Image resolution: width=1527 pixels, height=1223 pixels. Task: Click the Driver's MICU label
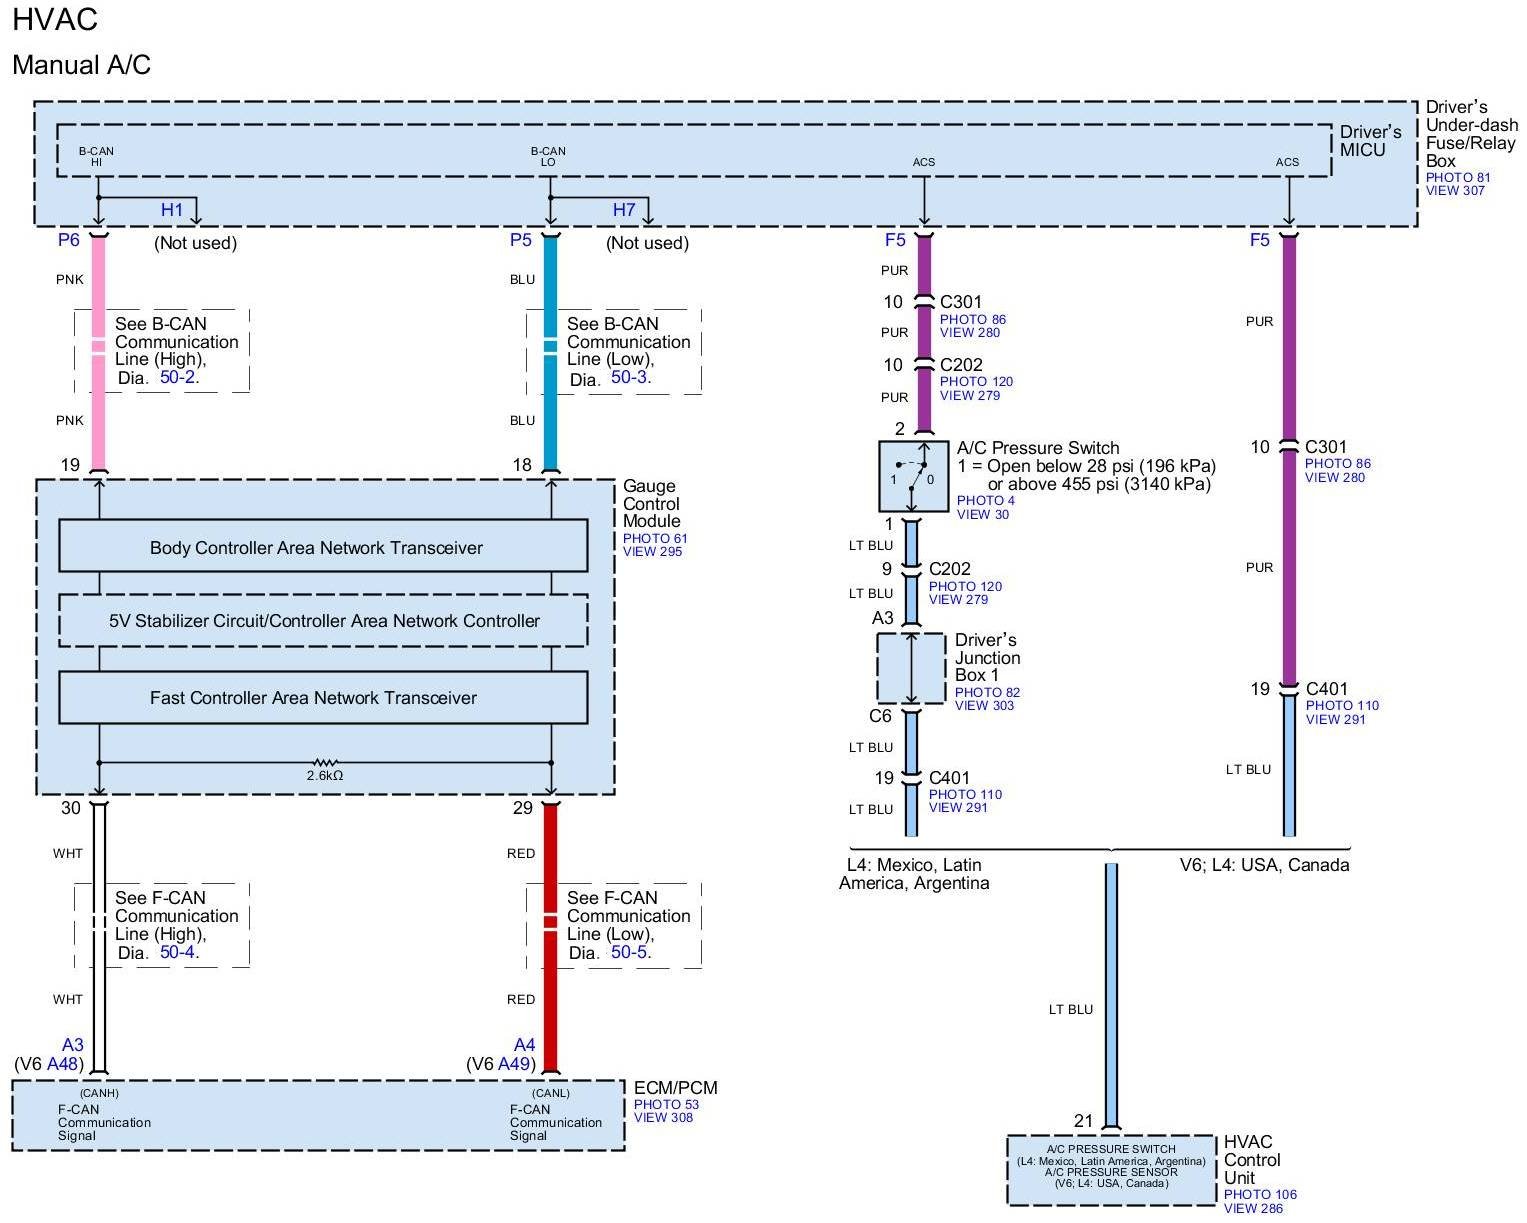[1370, 141]
